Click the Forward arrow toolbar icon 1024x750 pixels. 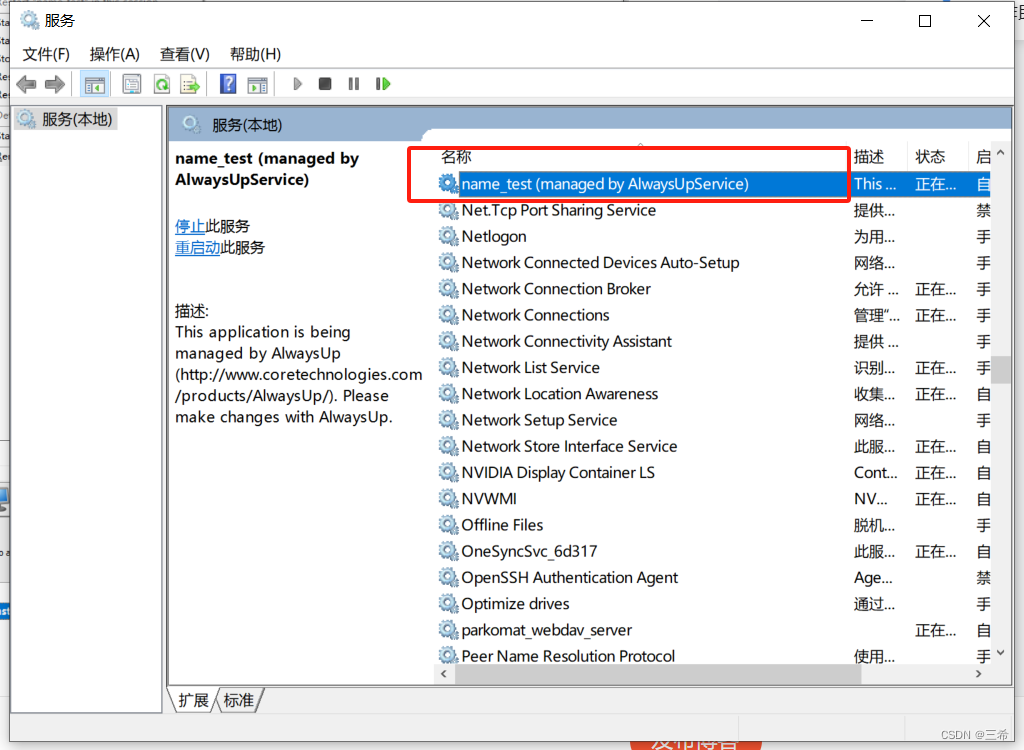click(55, 84)
